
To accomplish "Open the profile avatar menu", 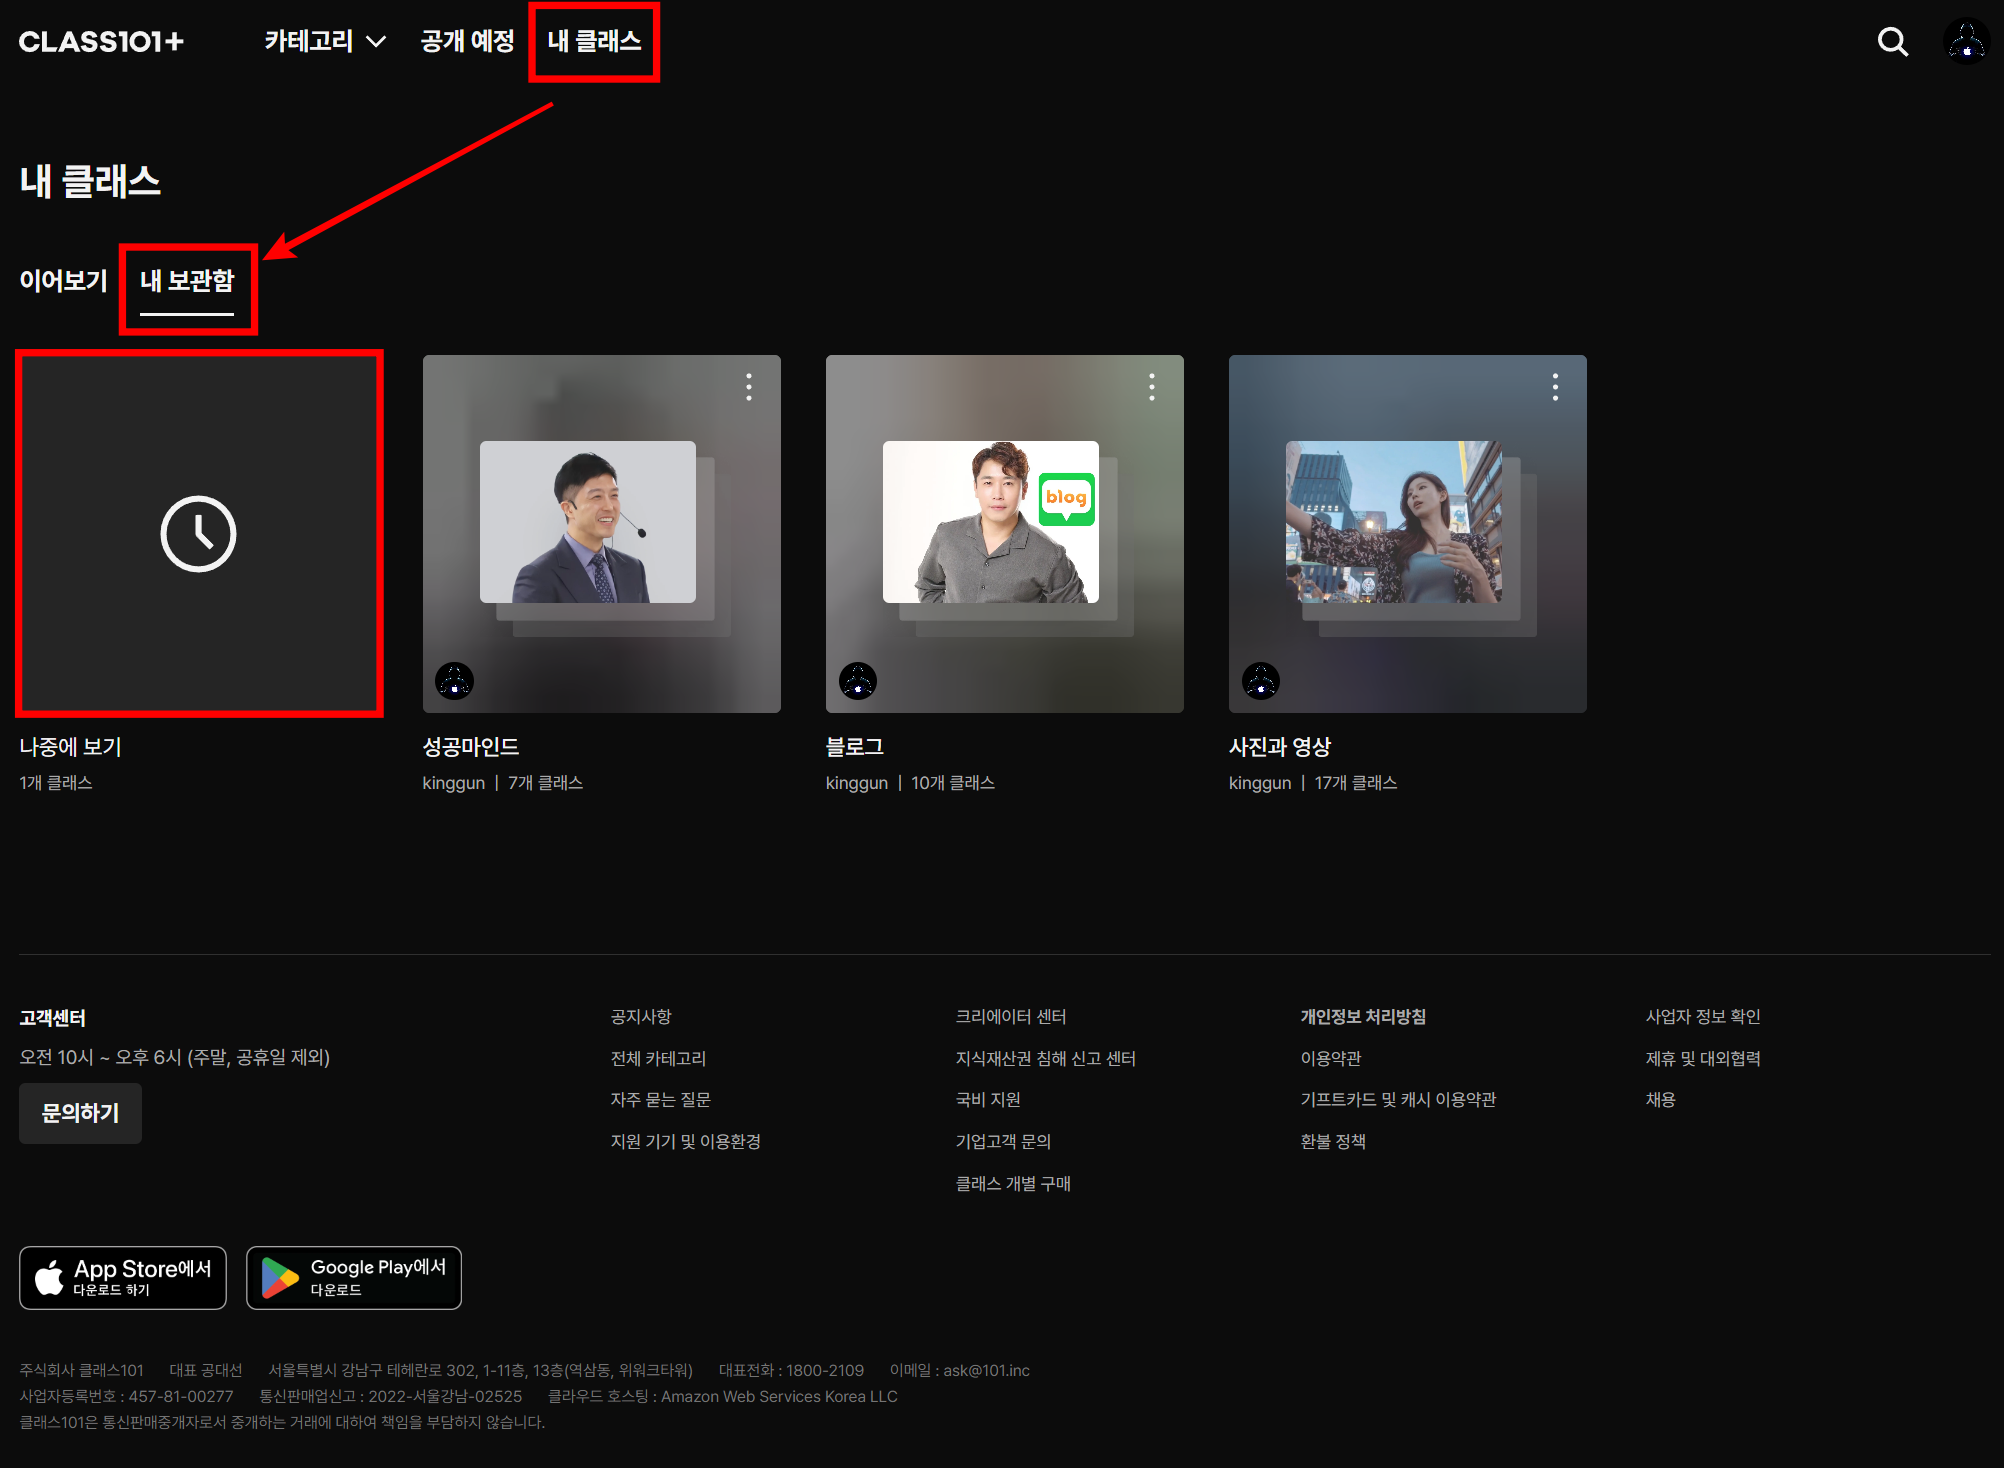I will pos(1965,42).
